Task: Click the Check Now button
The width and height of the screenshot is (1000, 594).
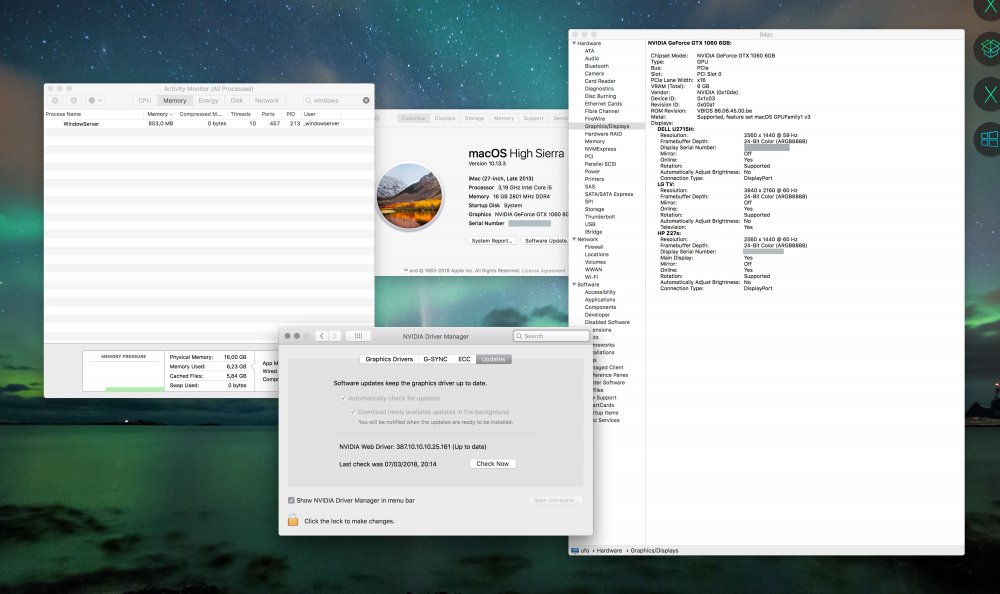Action: click(492, 464)
